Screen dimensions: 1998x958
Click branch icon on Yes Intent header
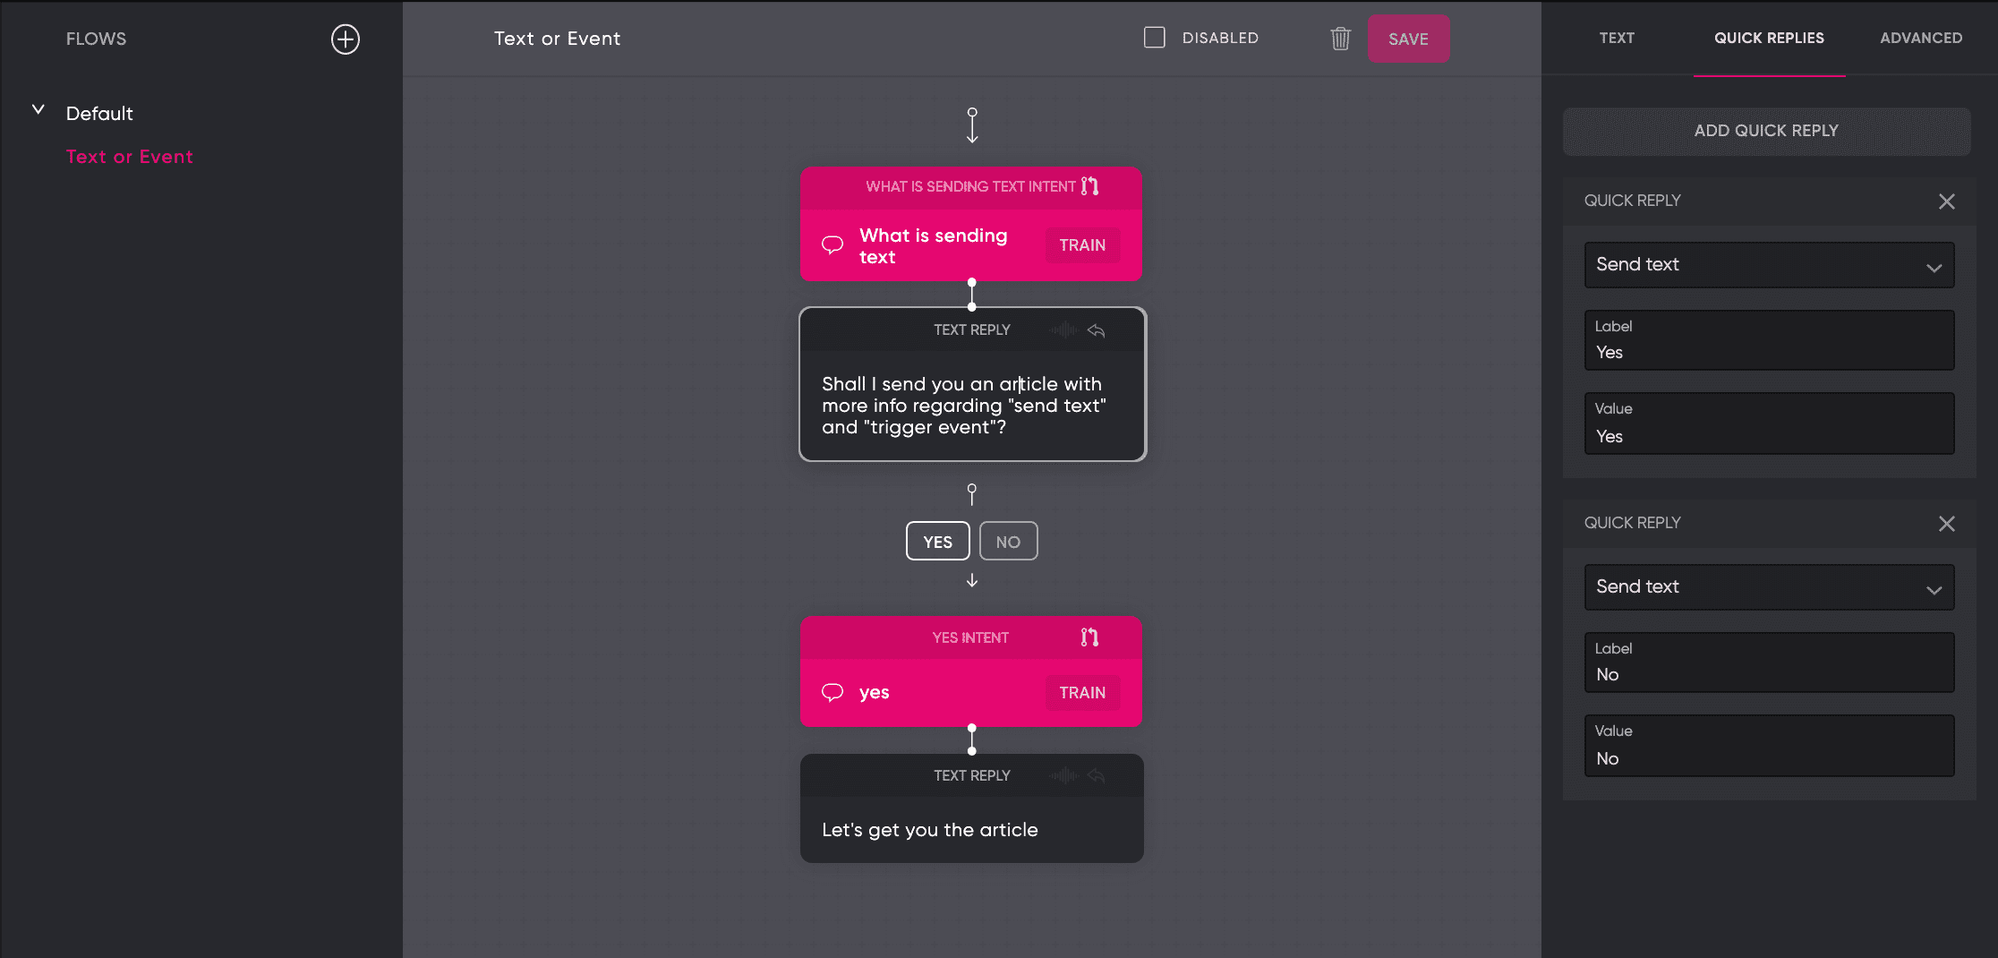[x=1090, y=637]
